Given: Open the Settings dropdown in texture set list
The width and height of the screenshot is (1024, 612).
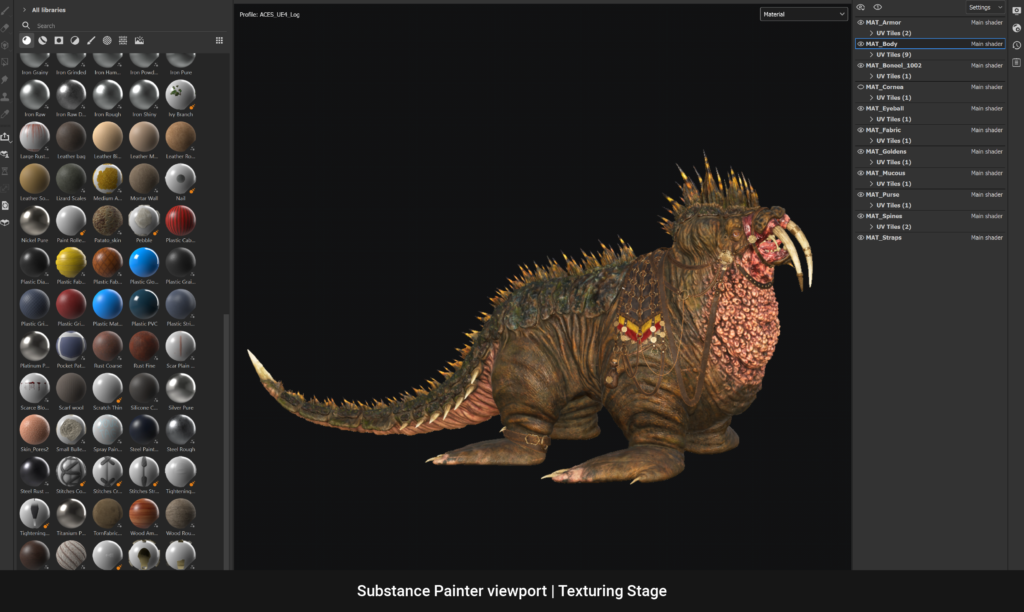Looking at the screenshot, I should (x=986, y=8).
